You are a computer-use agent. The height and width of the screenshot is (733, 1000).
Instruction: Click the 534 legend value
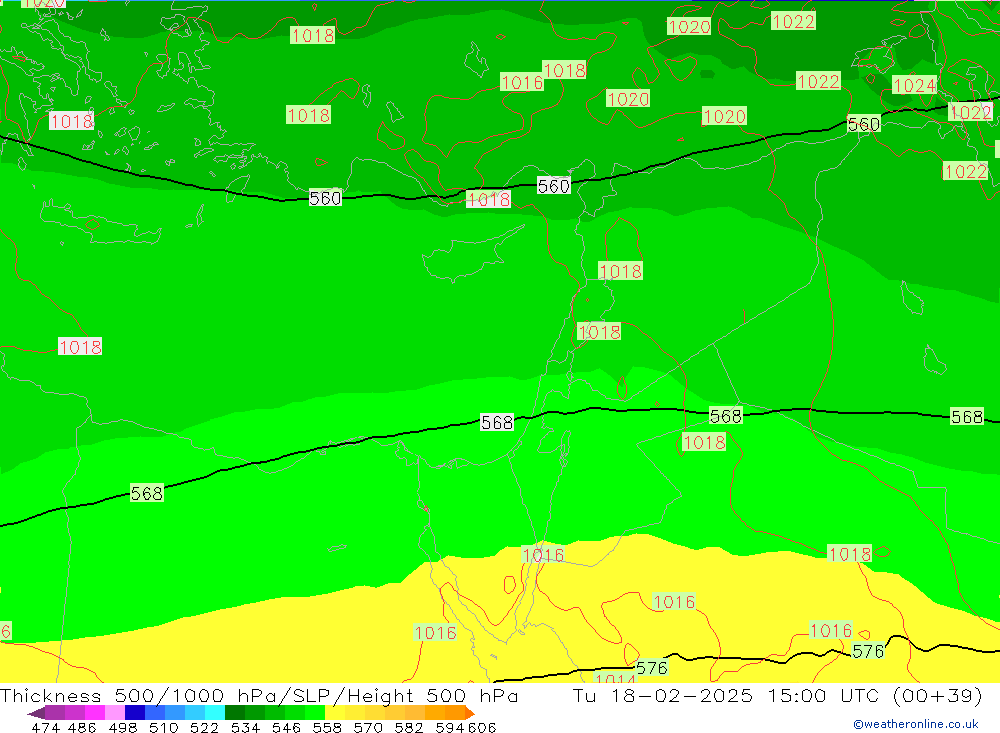click(x=246, y=727)
